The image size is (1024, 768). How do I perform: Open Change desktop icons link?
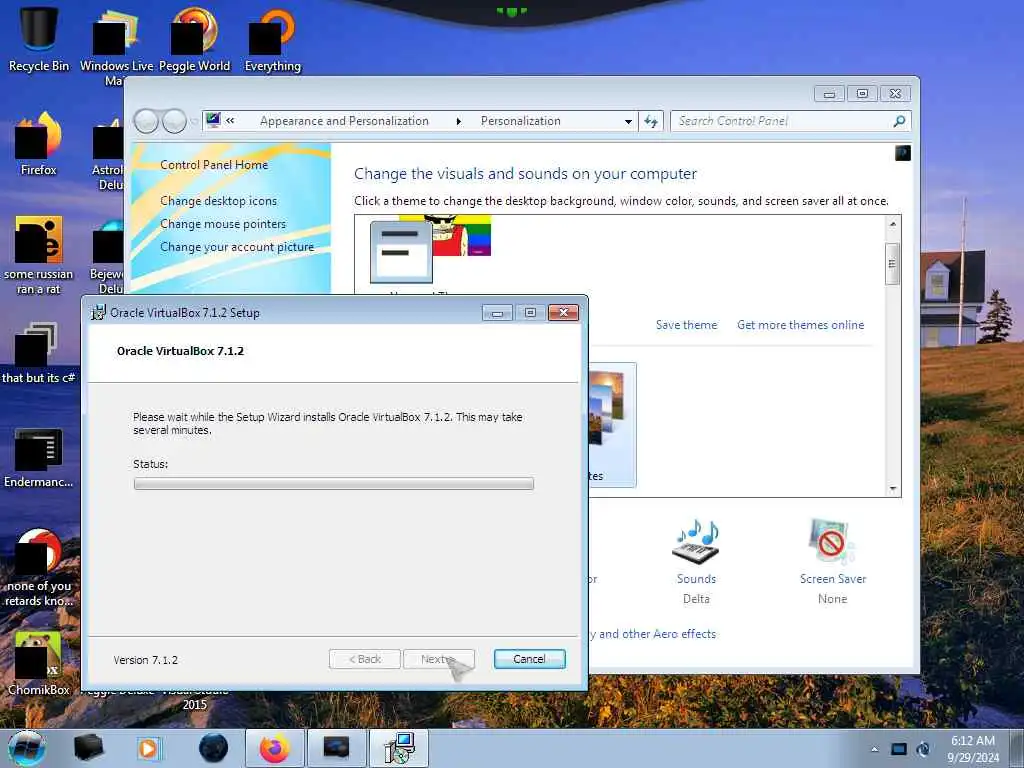(219, 201)
